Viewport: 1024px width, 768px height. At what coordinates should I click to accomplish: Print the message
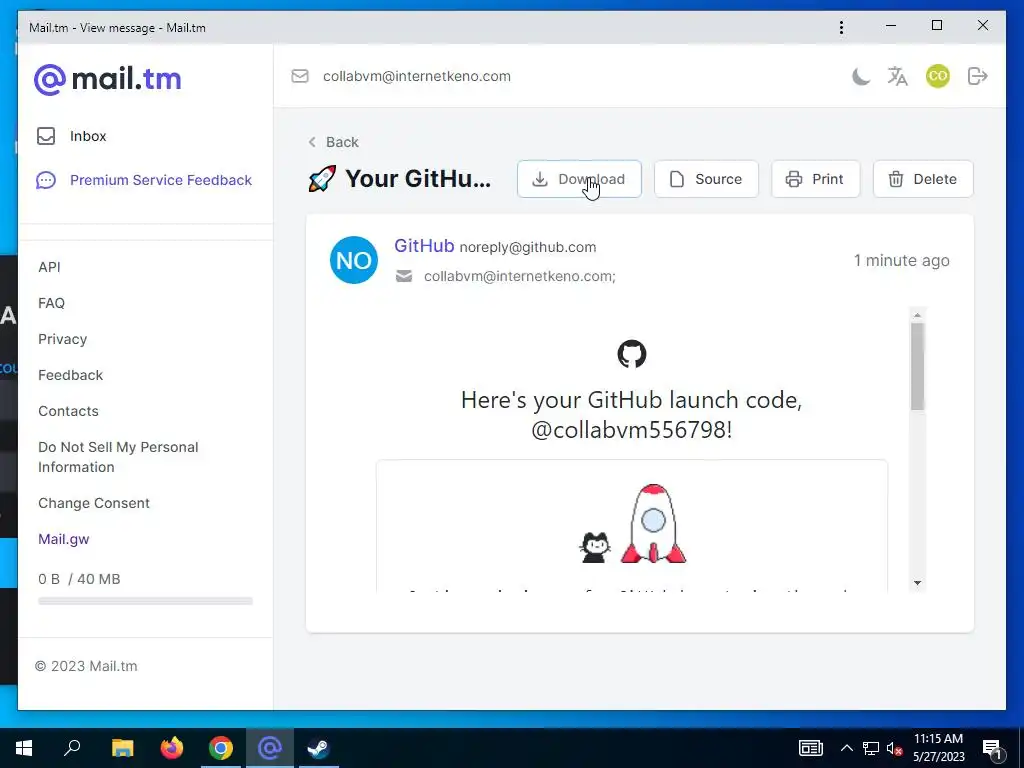coord(815,179)
